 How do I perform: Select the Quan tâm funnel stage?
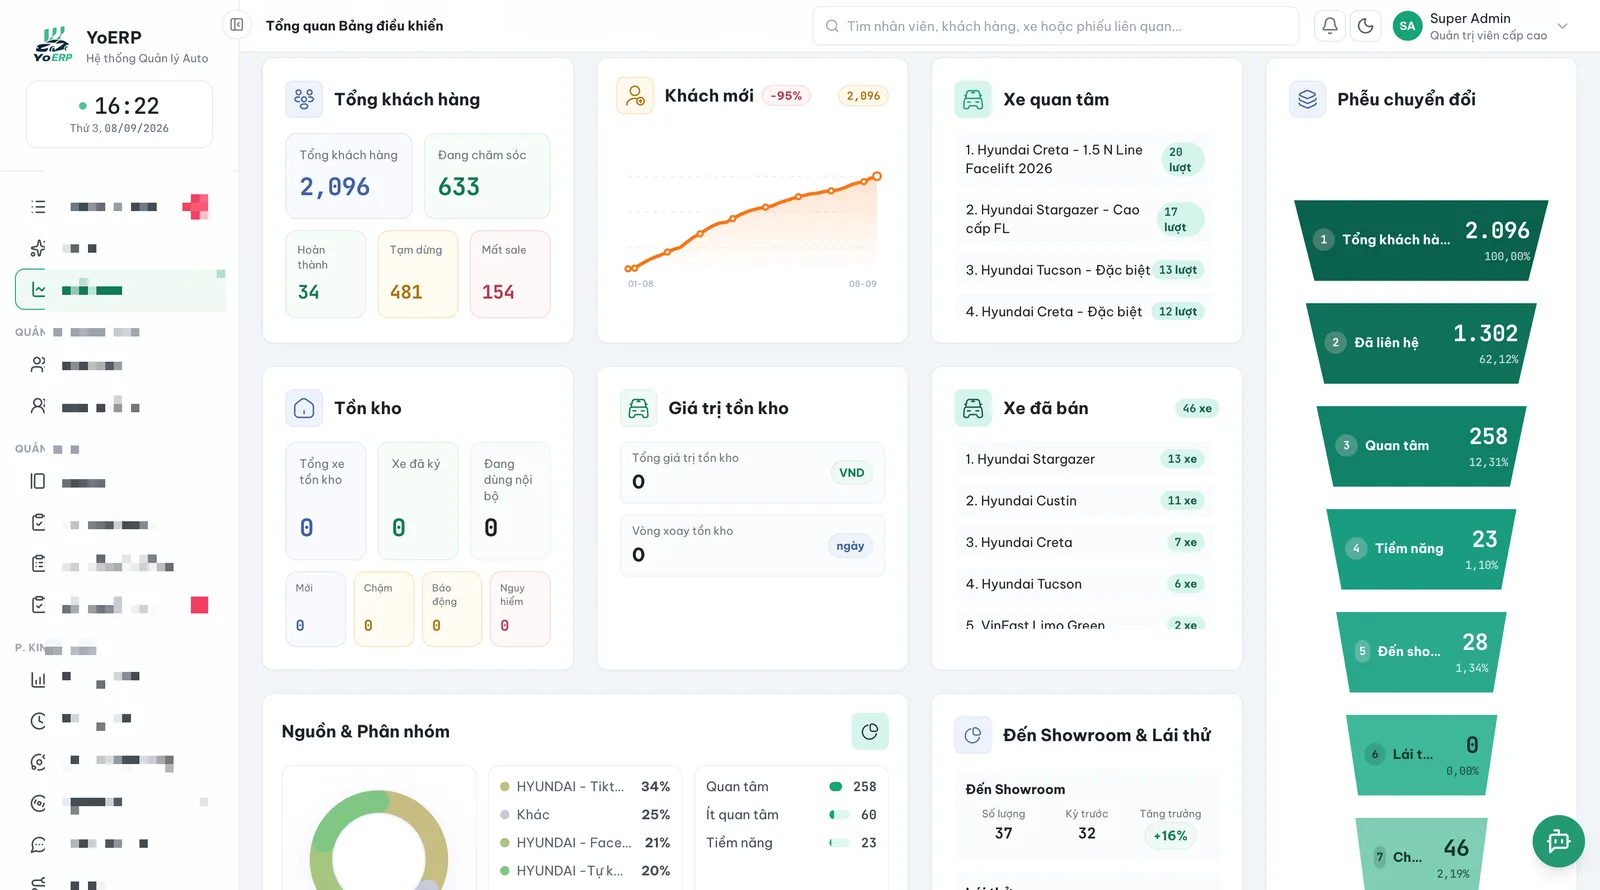coord(1421,446)
